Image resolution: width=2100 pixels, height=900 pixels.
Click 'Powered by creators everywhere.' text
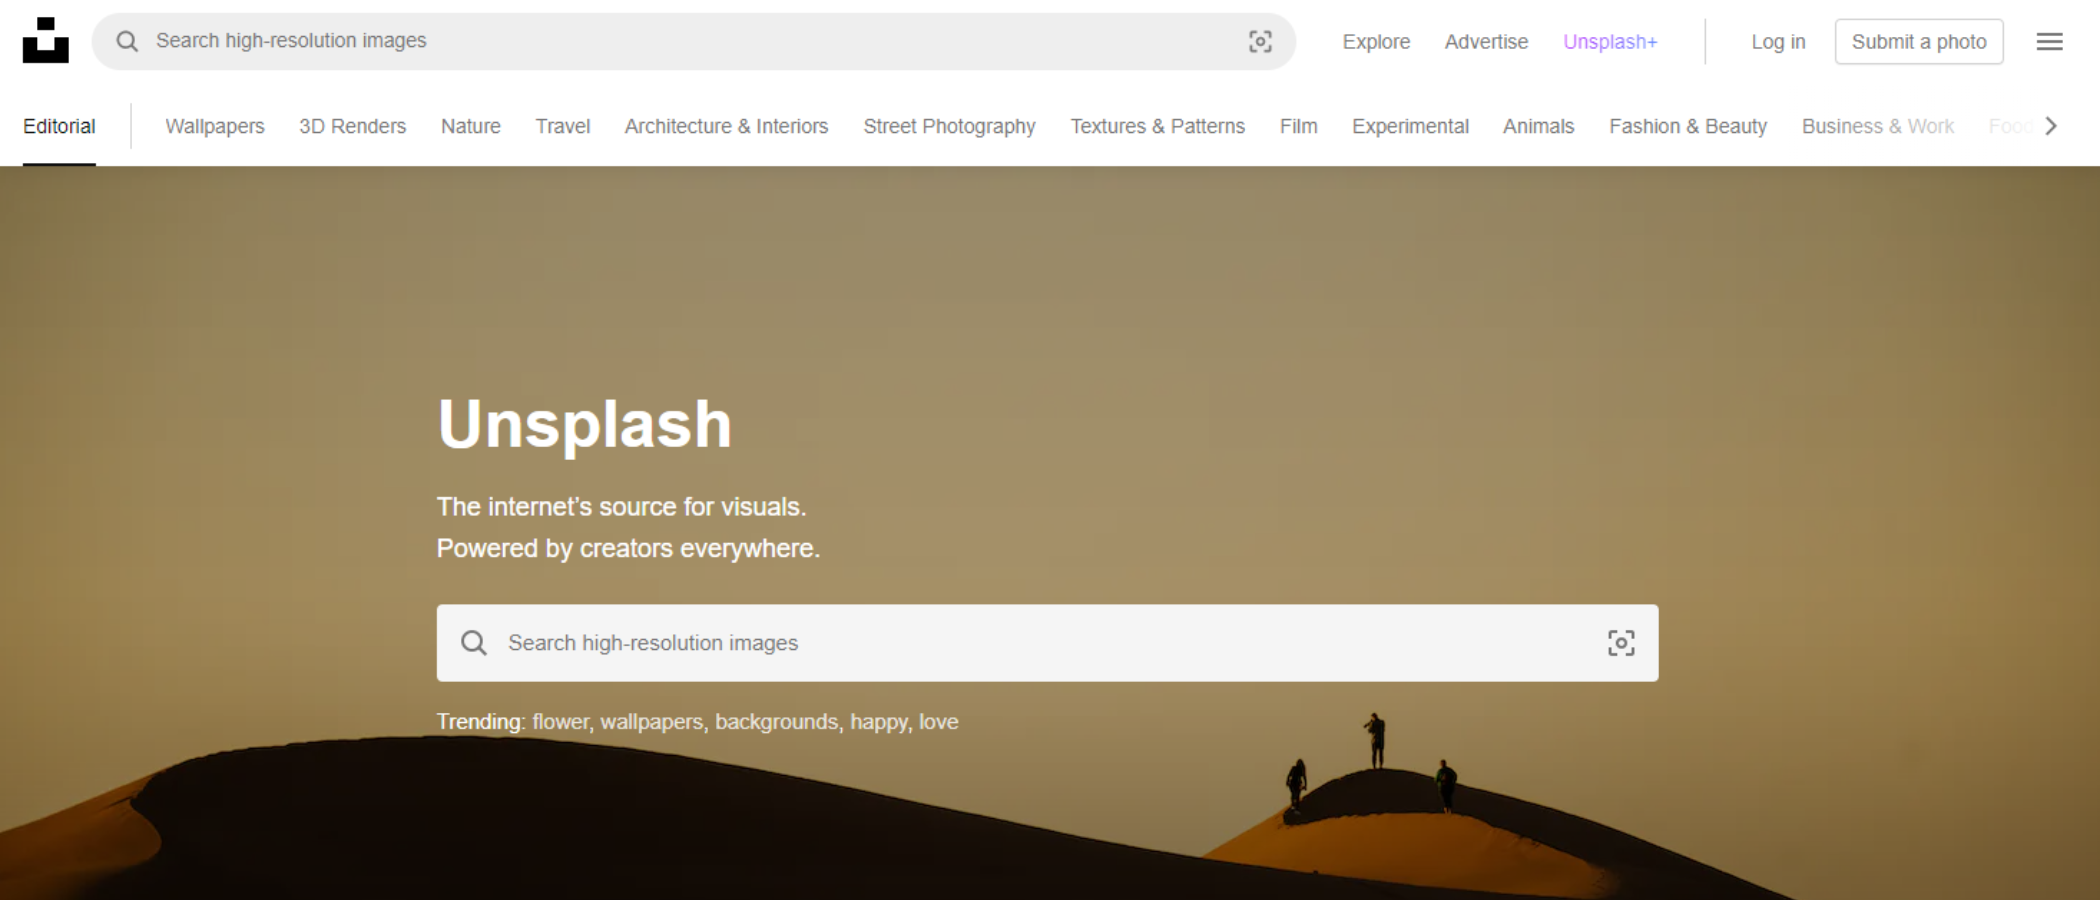pos(628,549)
